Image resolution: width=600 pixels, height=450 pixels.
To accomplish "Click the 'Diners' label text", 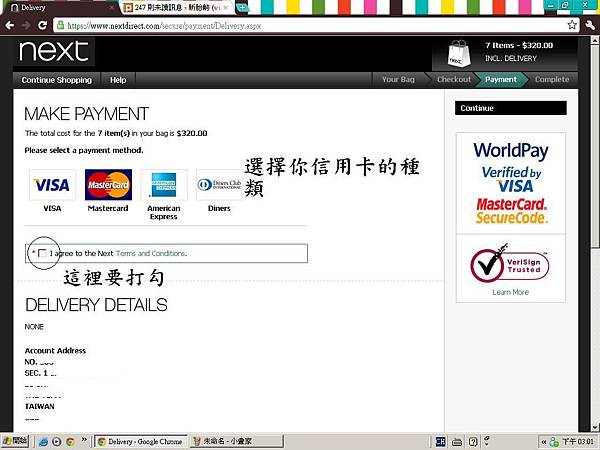I will [219, 208].
